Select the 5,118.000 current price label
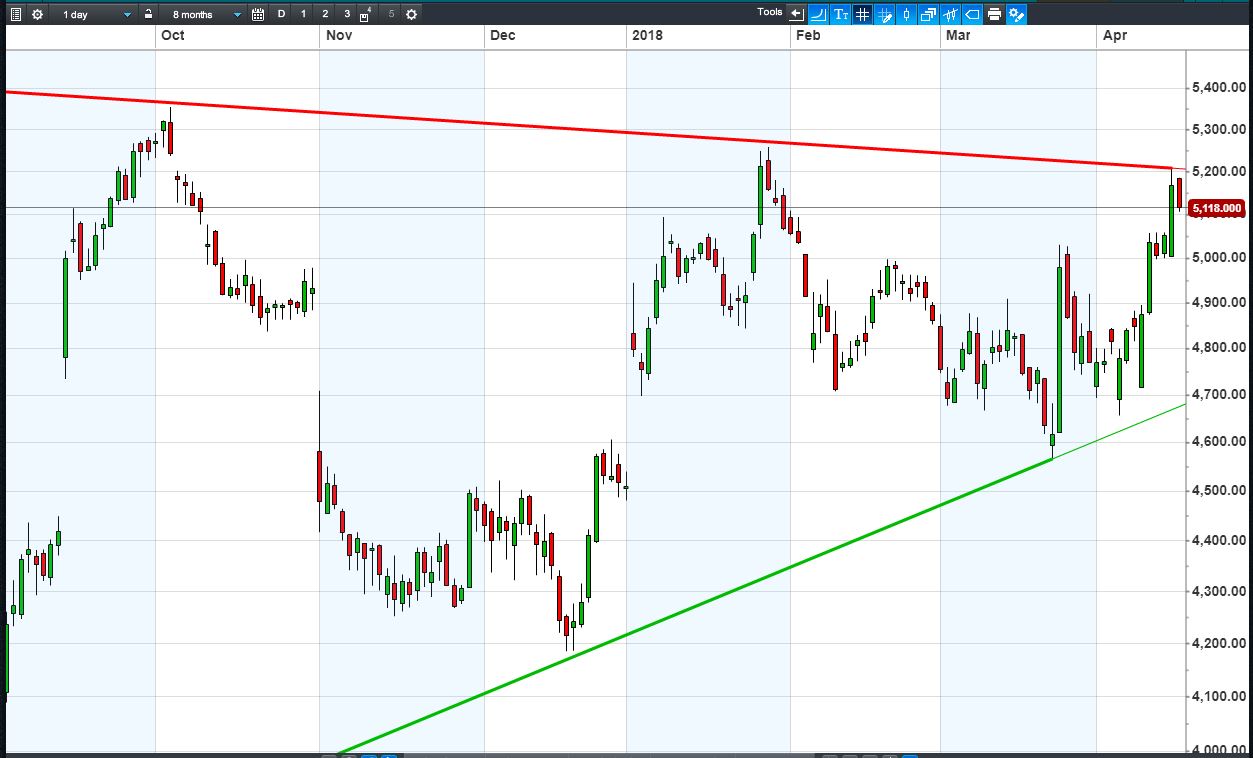Image resolution: width=1253 pixels, height=758 pixels. (1217, 208)
